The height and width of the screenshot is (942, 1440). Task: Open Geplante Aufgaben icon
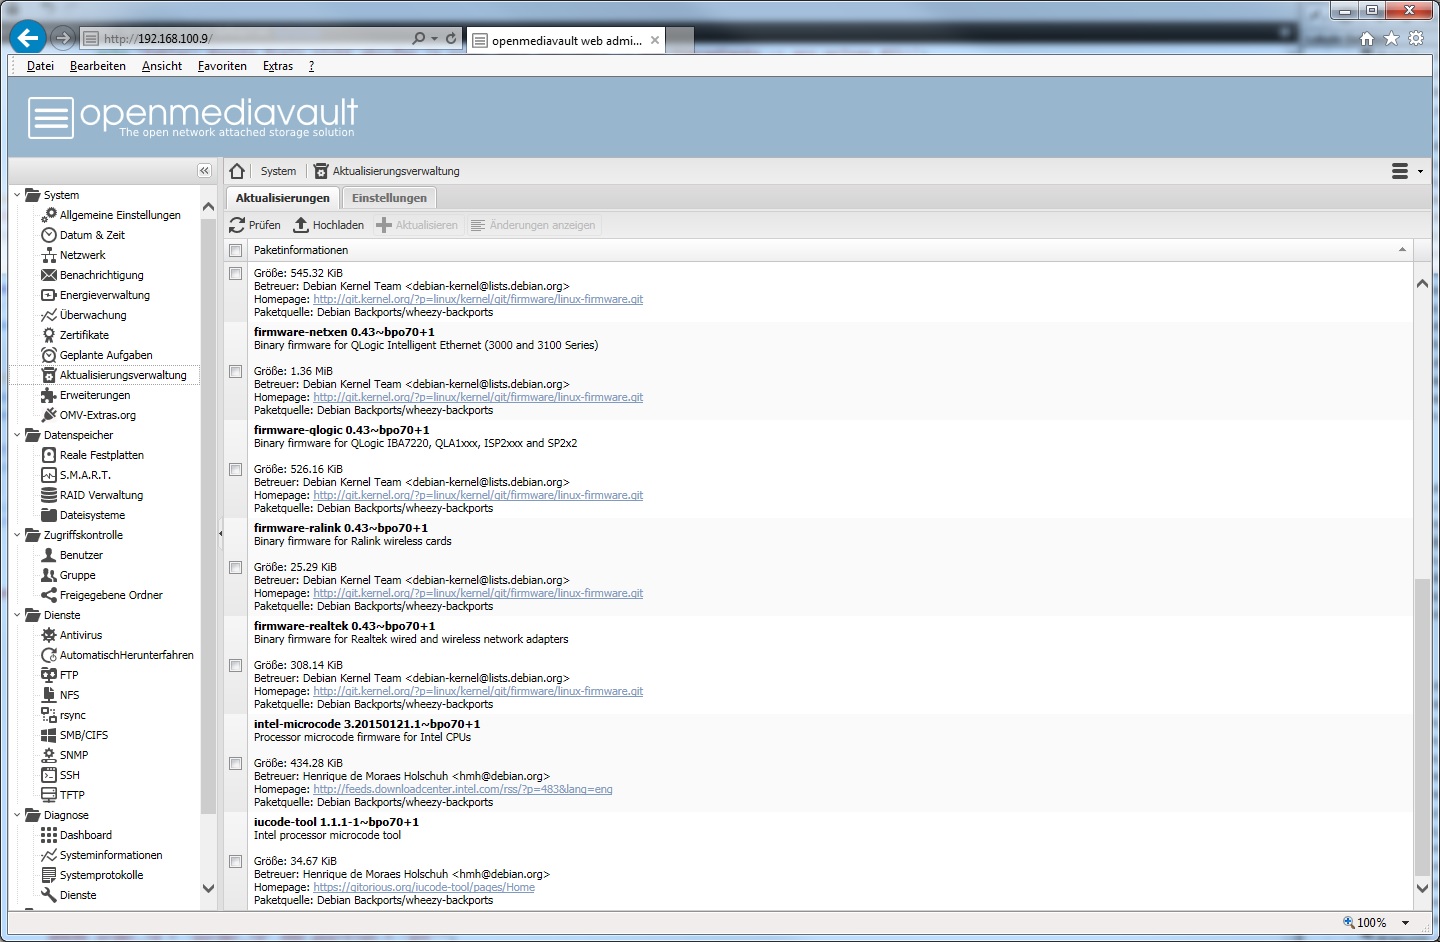(48, 355)
